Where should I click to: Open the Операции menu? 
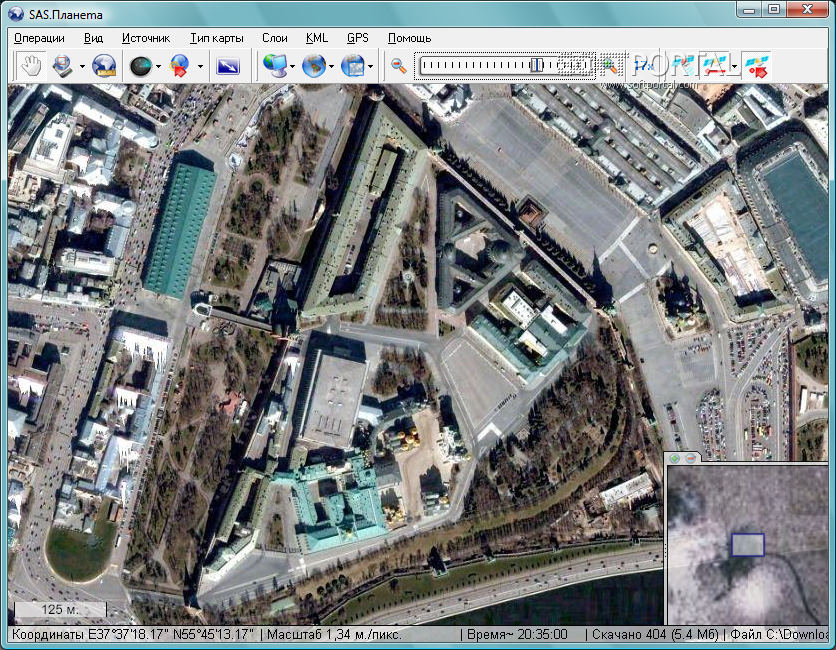[x=39, y=38]
